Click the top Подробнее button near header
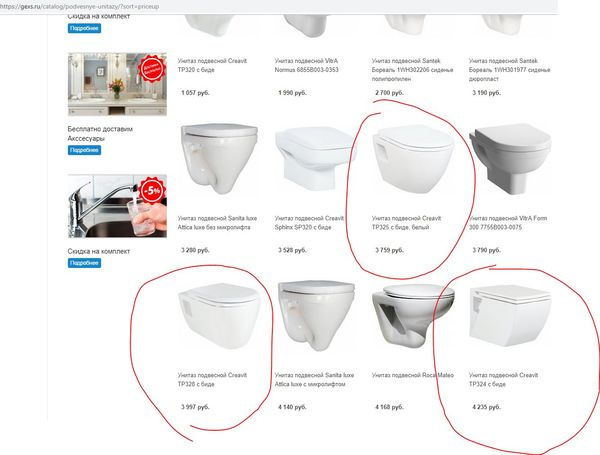This screenshot has height=455, width=600. pos(84,28)
